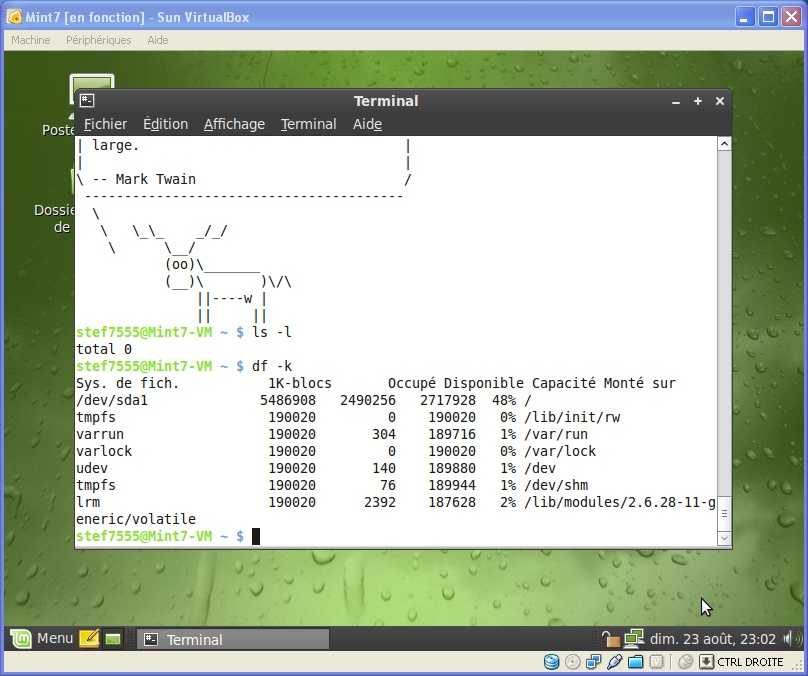Click the volume speaker icon in Mint panel
This screenshot has height=676, width=808.
(x=792, y=639)
